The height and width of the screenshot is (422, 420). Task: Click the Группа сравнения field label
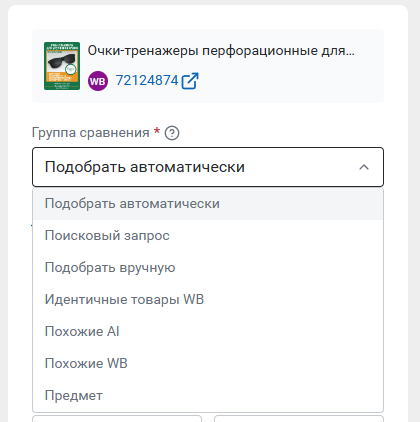(91, 133)
